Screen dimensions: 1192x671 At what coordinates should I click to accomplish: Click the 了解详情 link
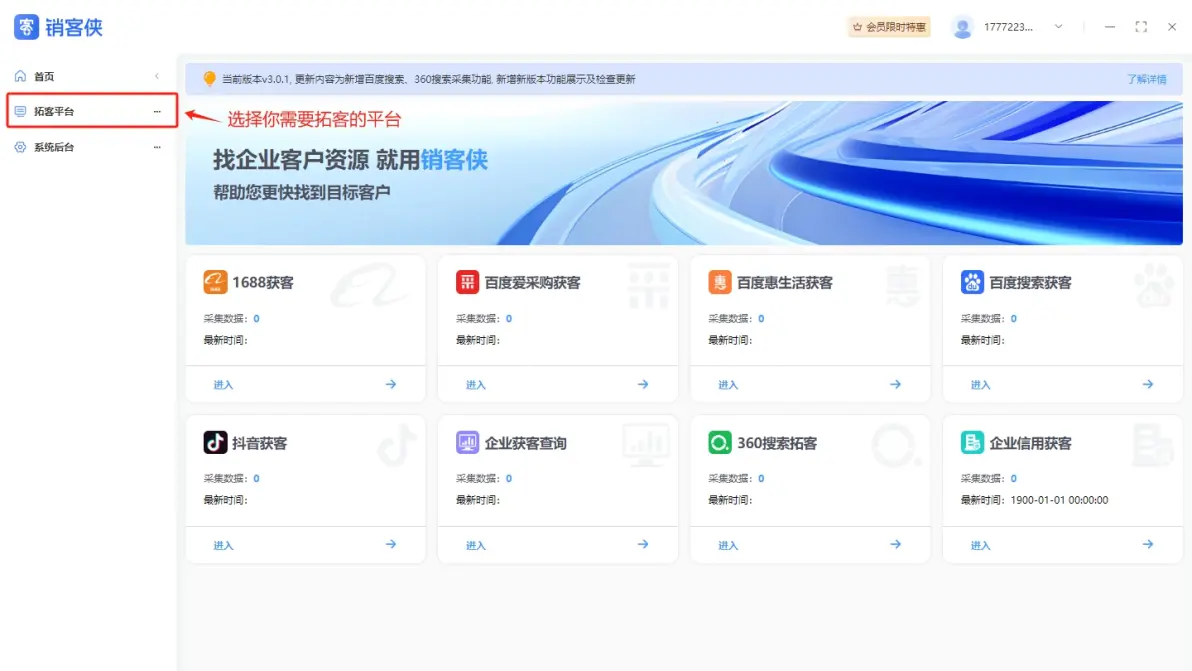1146,79
